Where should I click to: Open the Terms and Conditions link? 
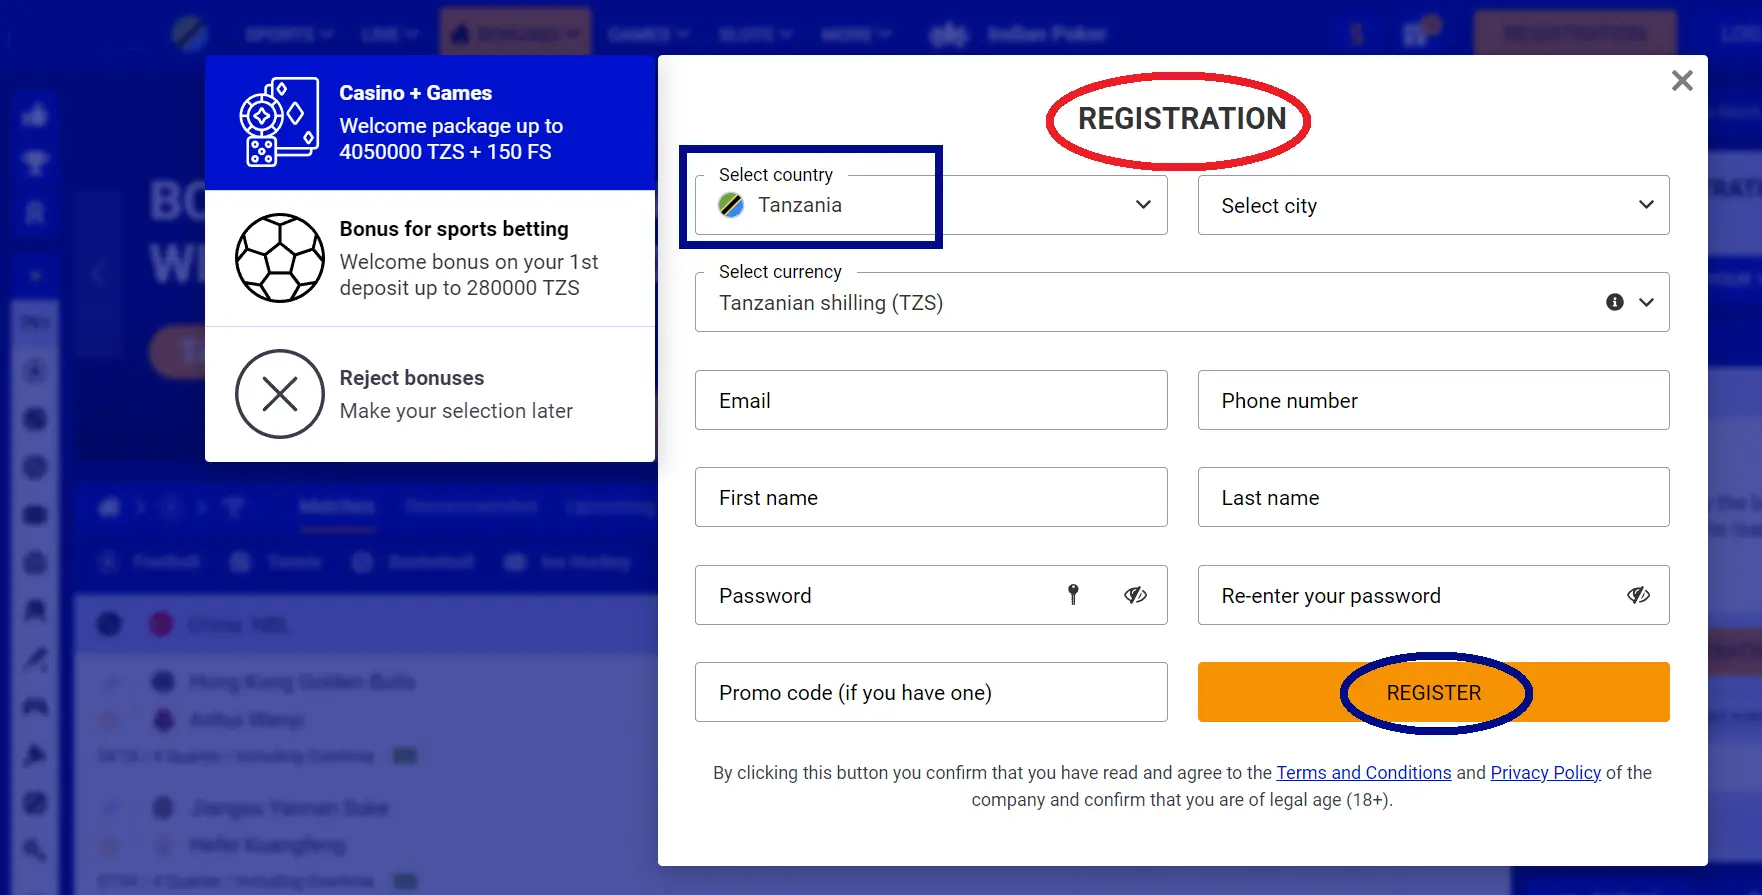coord(1363,772)
